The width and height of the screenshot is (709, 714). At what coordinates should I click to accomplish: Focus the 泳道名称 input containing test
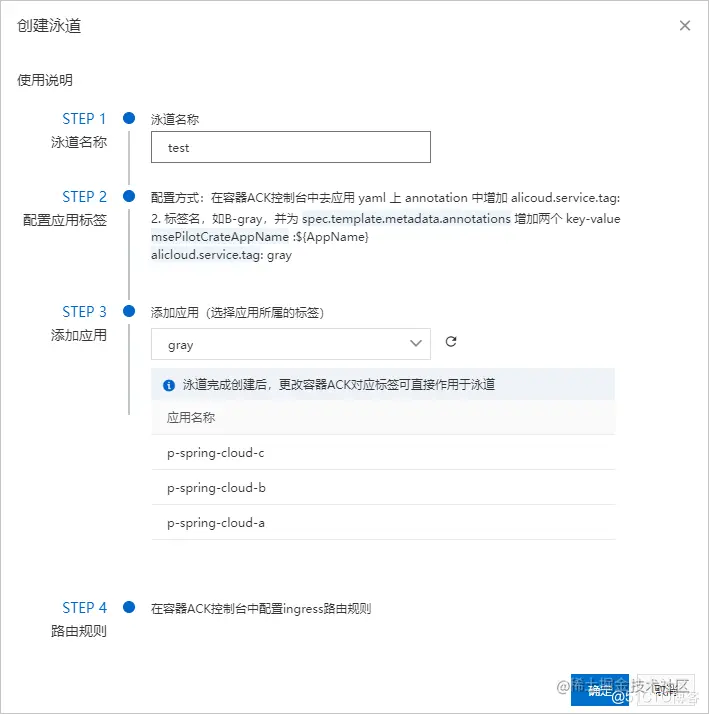click(x=291, y=147)
